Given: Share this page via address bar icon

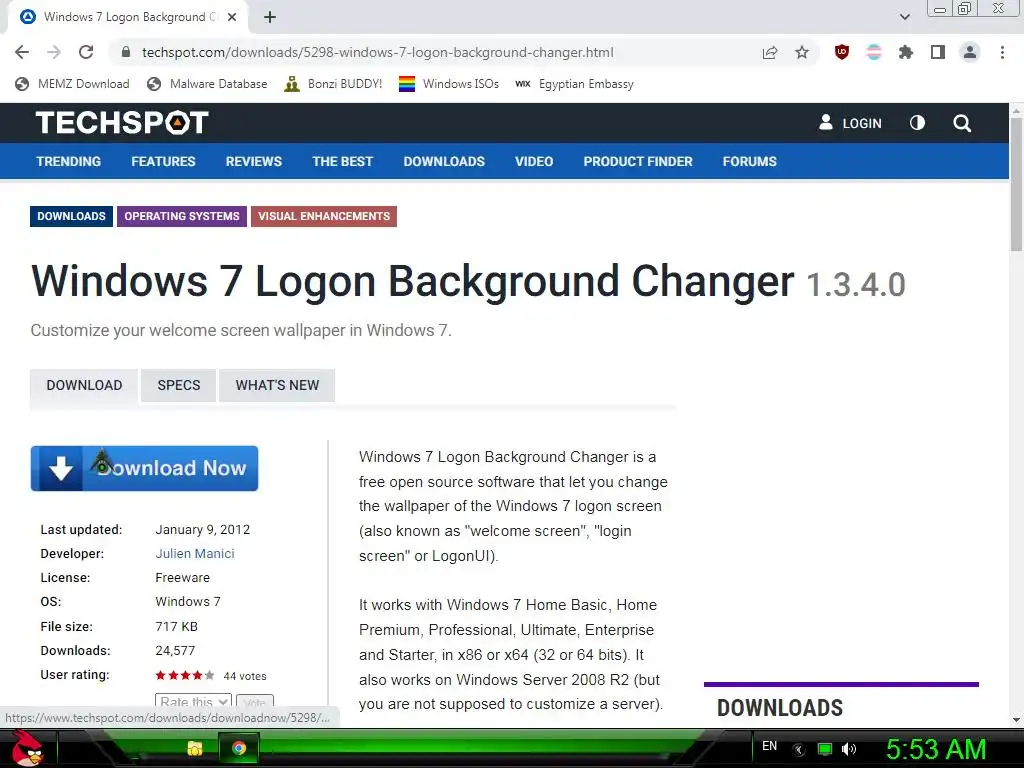Looking at the screenshot, I should 770,52.
